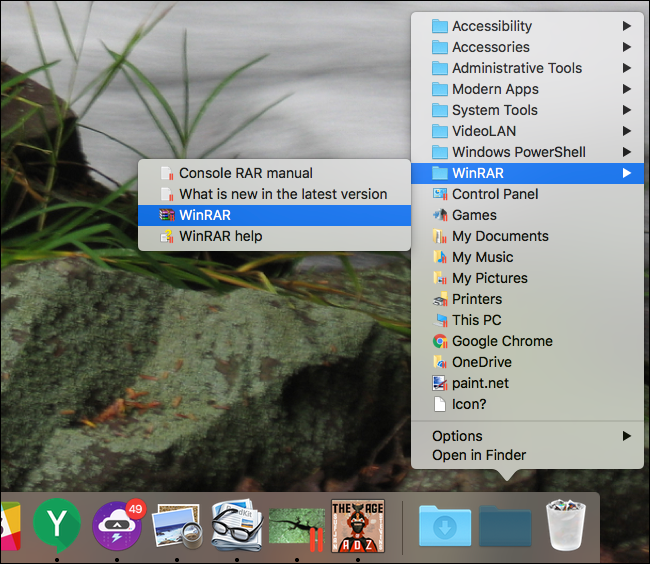Click the dark blue folder stack in Dock
Image resolution: width=650 pixels, height=564 pixels.
pyautogui.click(x=505, y=525)
